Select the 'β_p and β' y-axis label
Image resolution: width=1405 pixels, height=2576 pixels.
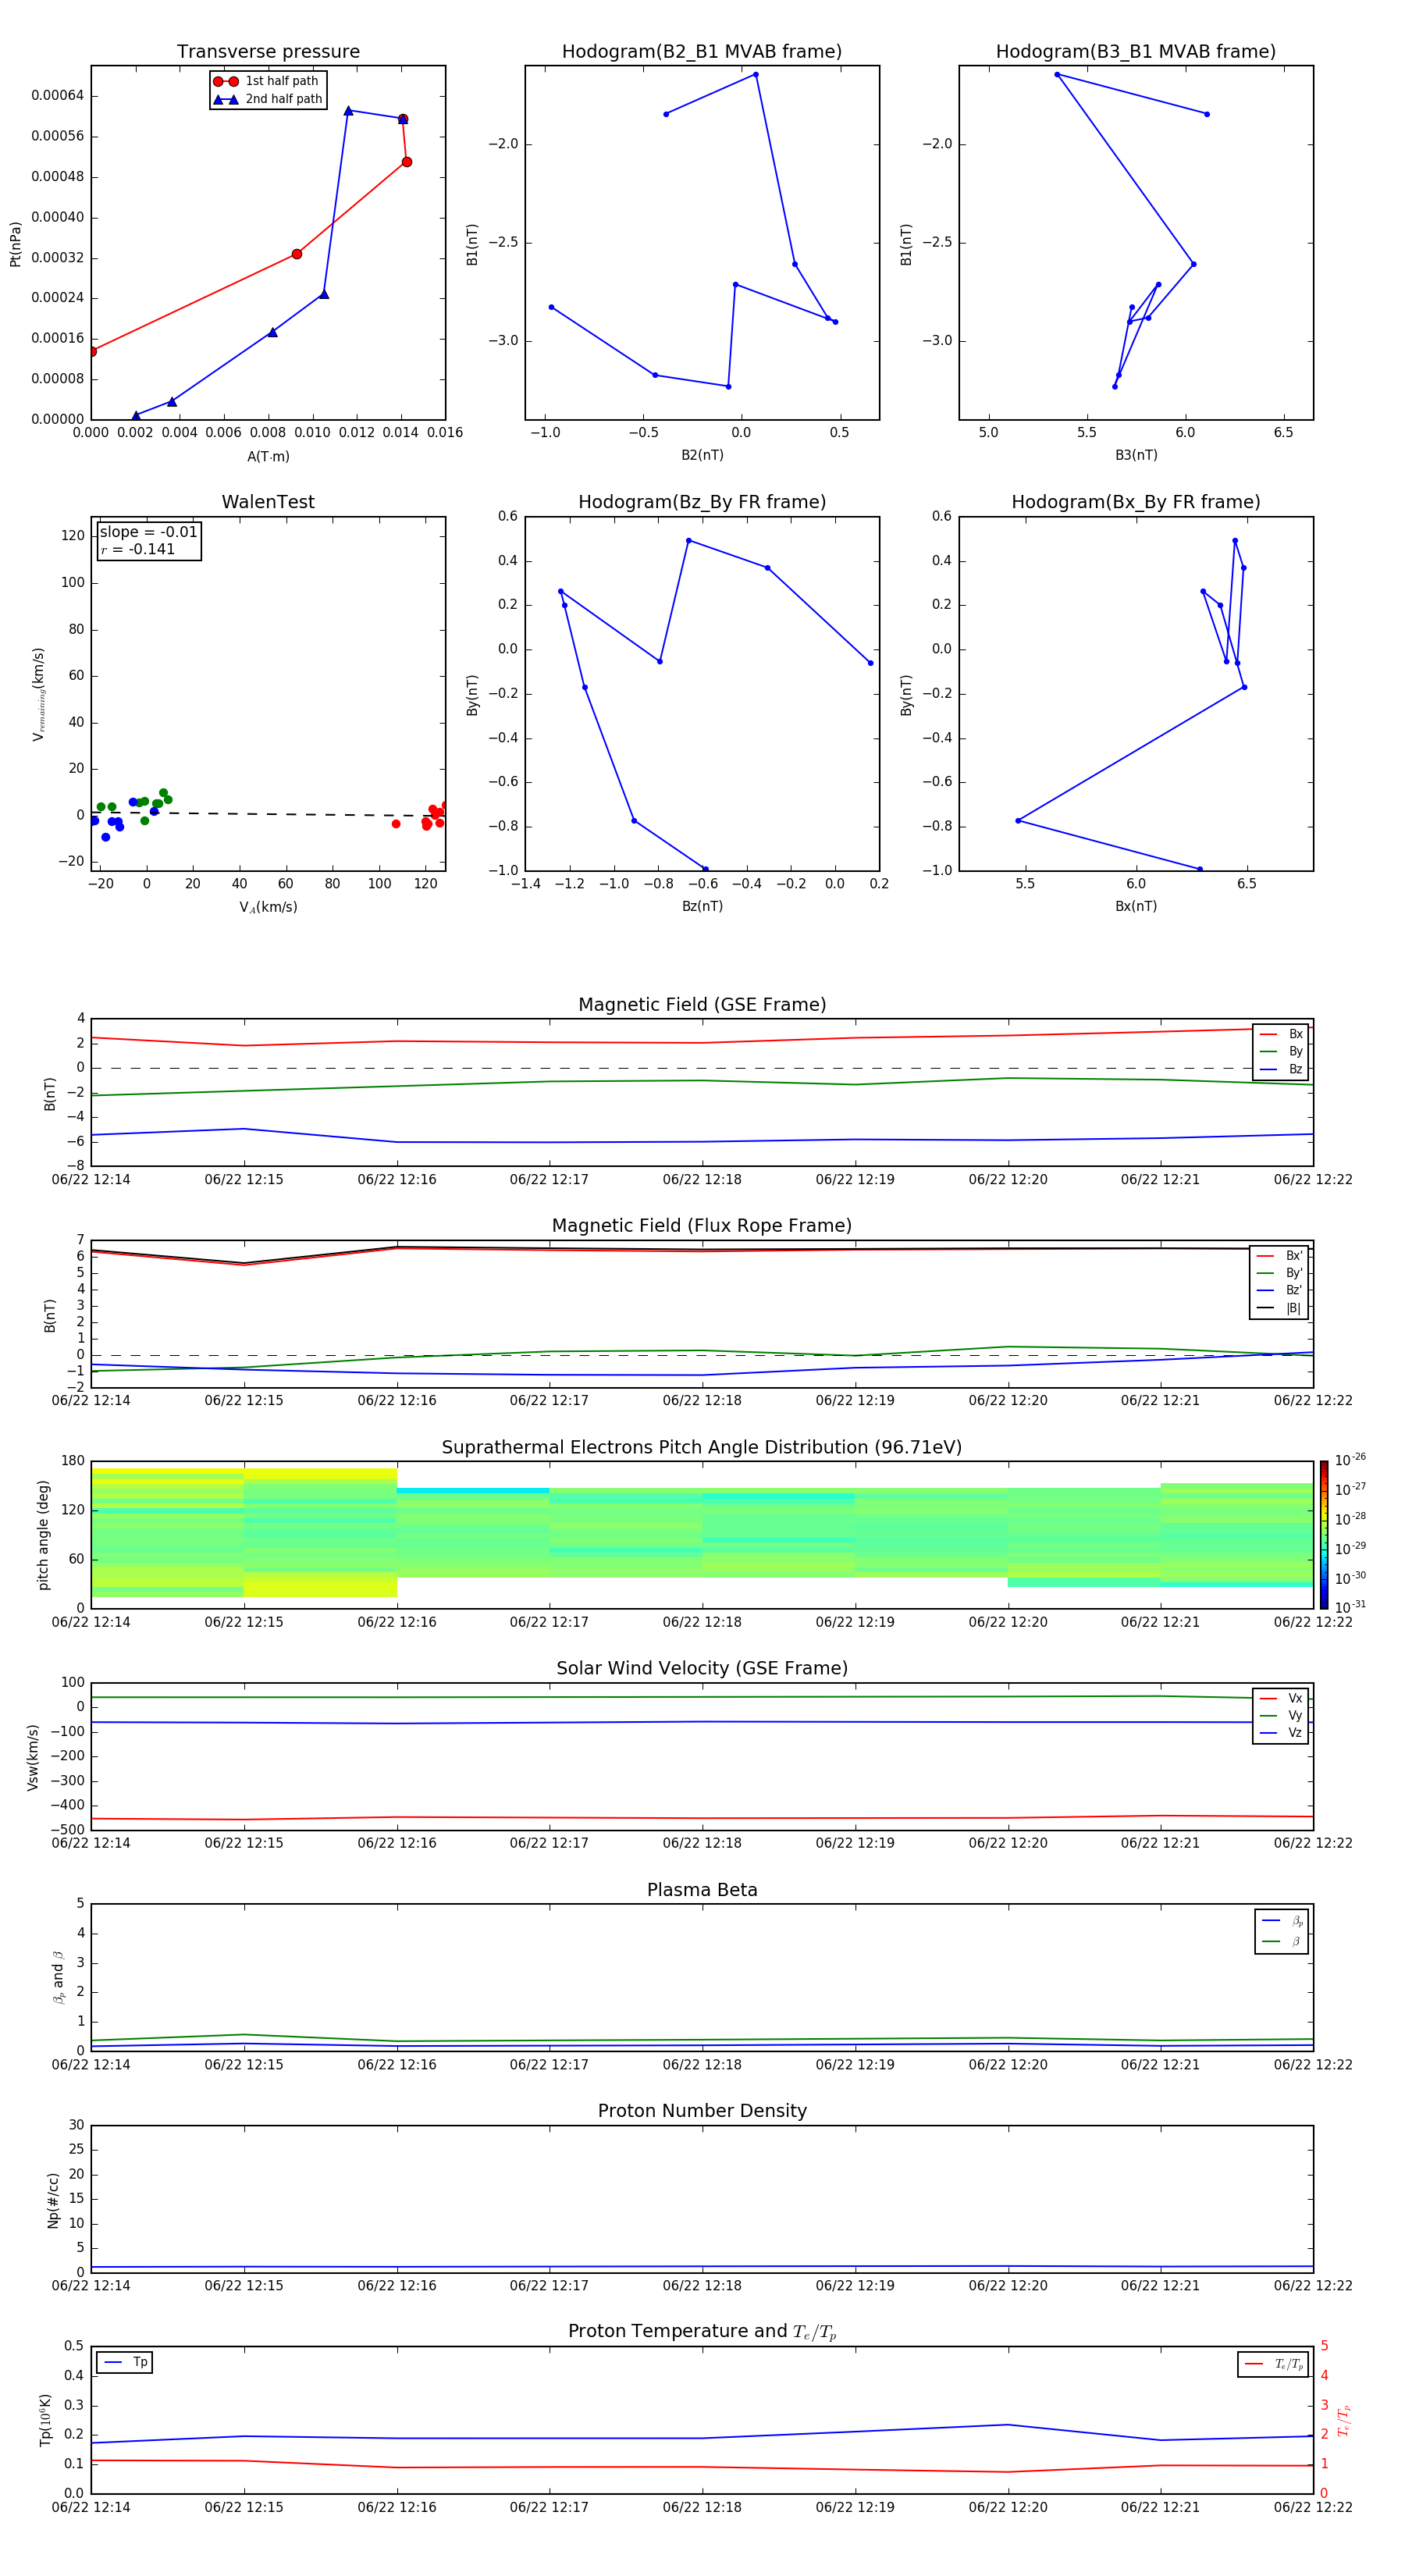(x=58, y=1977)
